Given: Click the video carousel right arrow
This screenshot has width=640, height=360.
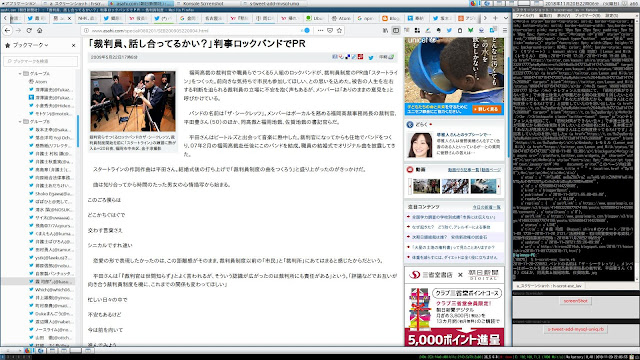Looking at the screenshot, I should pyautogui.click(x=499, y=187).
